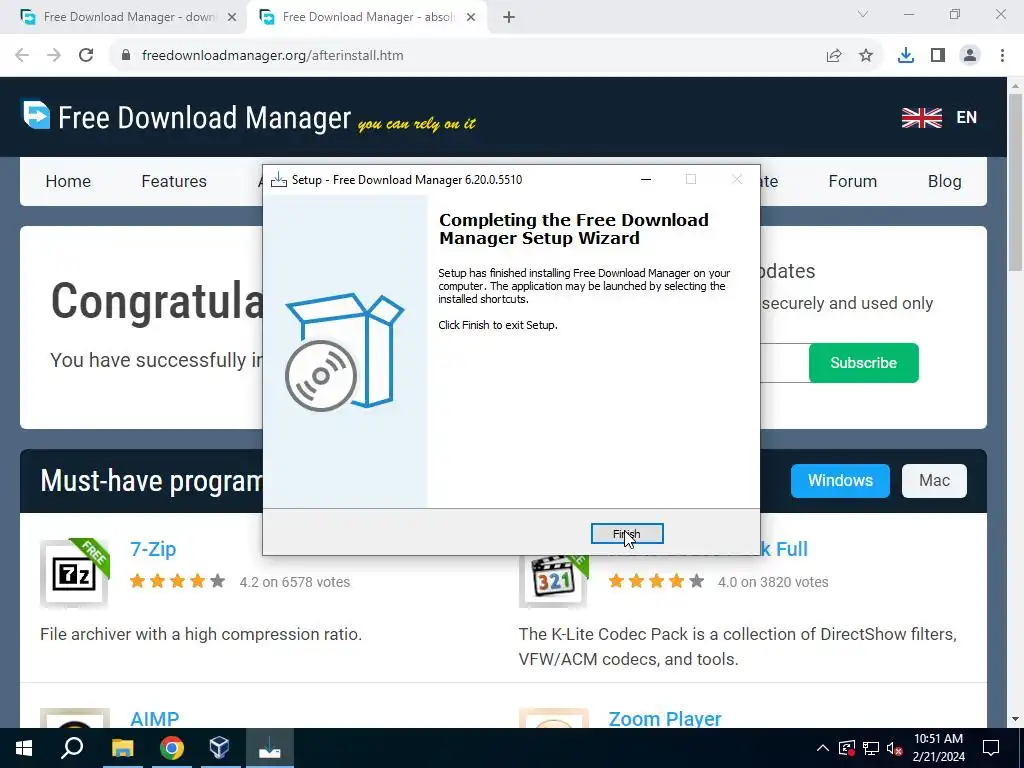Open Chrome profile avatar

point(970,56)
